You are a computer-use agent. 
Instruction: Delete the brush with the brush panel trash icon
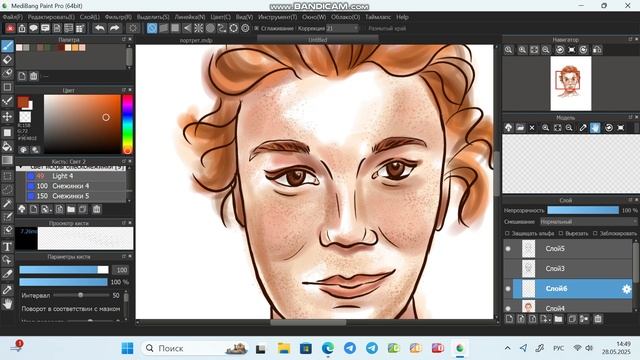click(x=96, y=209)
